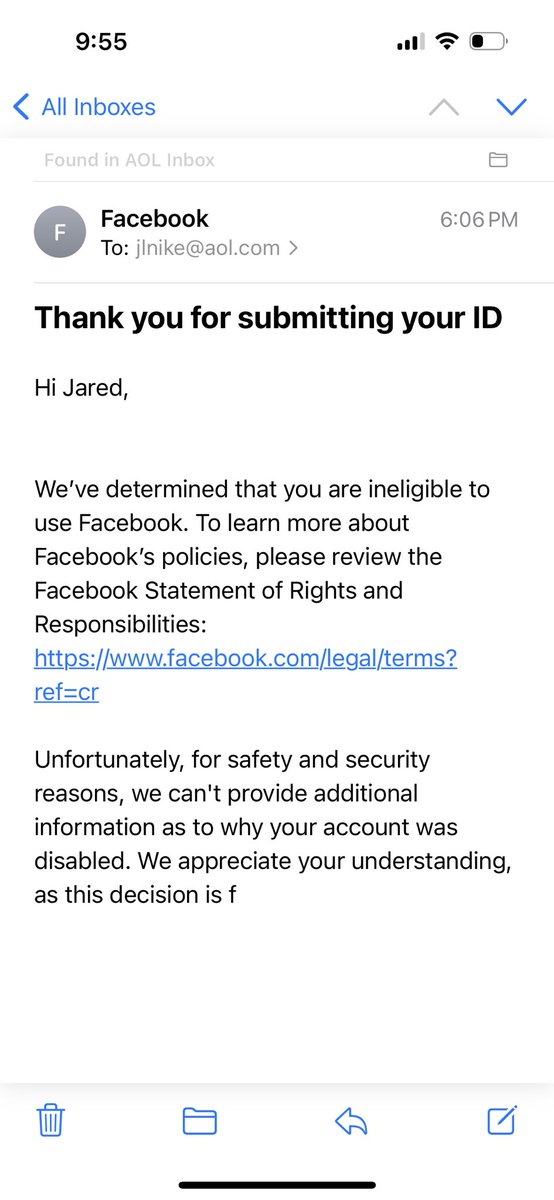Screen dimensions: 554x1200
Task: Tap the Facebook sender avatar circle
Action: tap(59, 233)
